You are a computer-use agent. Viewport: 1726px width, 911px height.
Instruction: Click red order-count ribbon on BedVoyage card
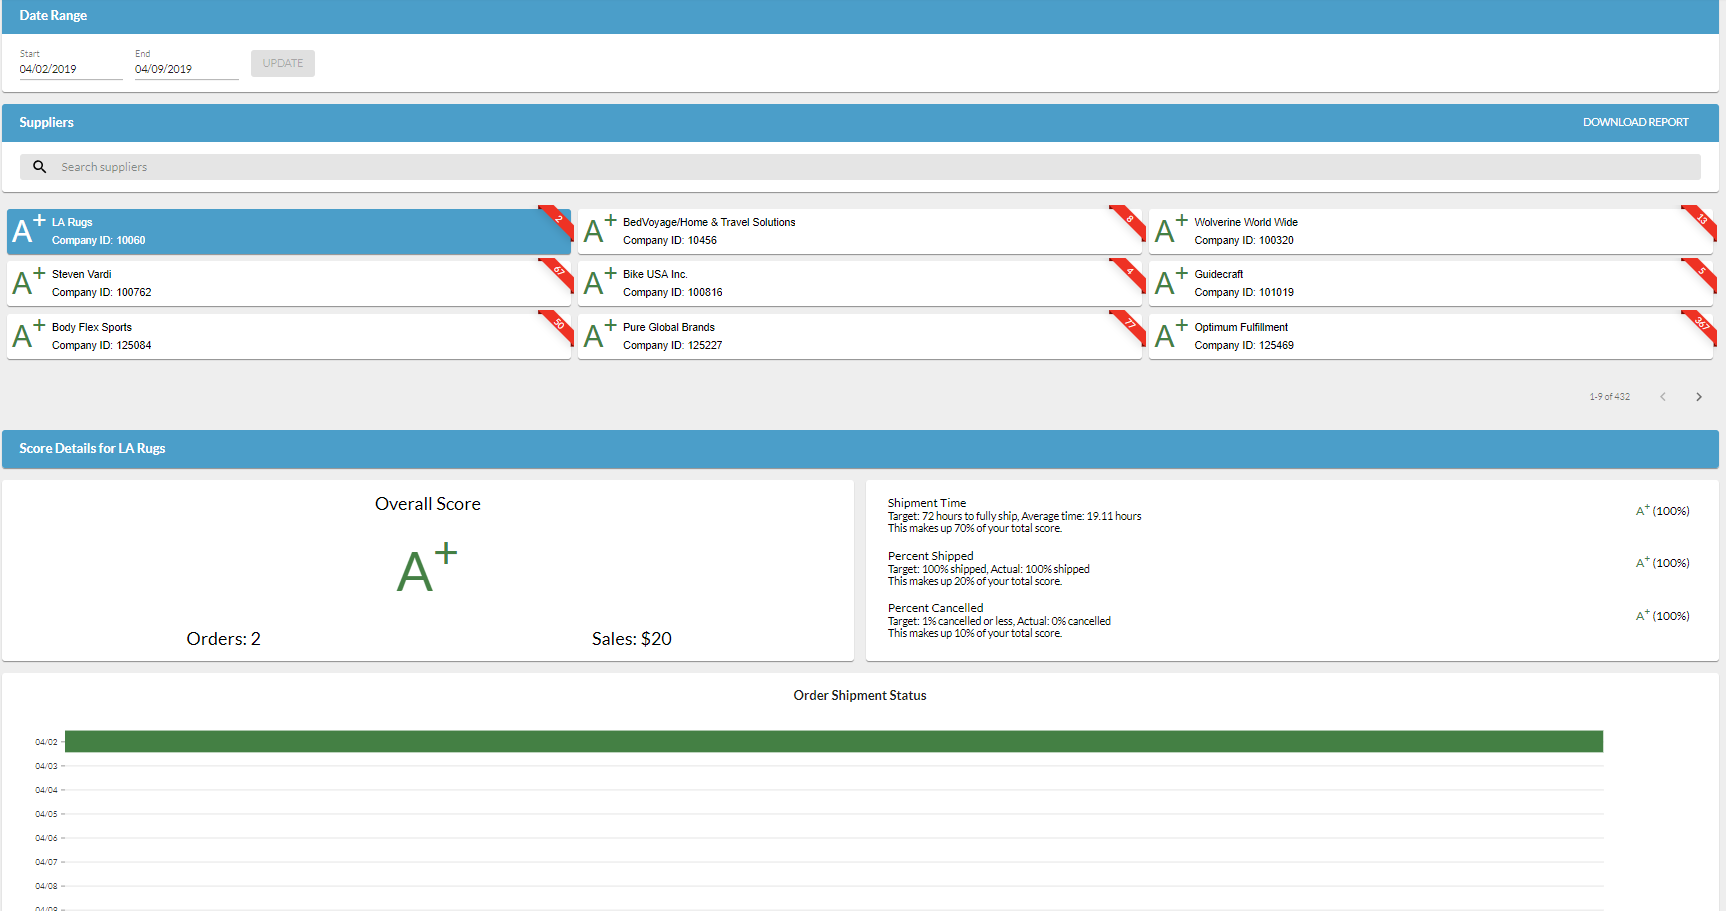point(1129,220)
